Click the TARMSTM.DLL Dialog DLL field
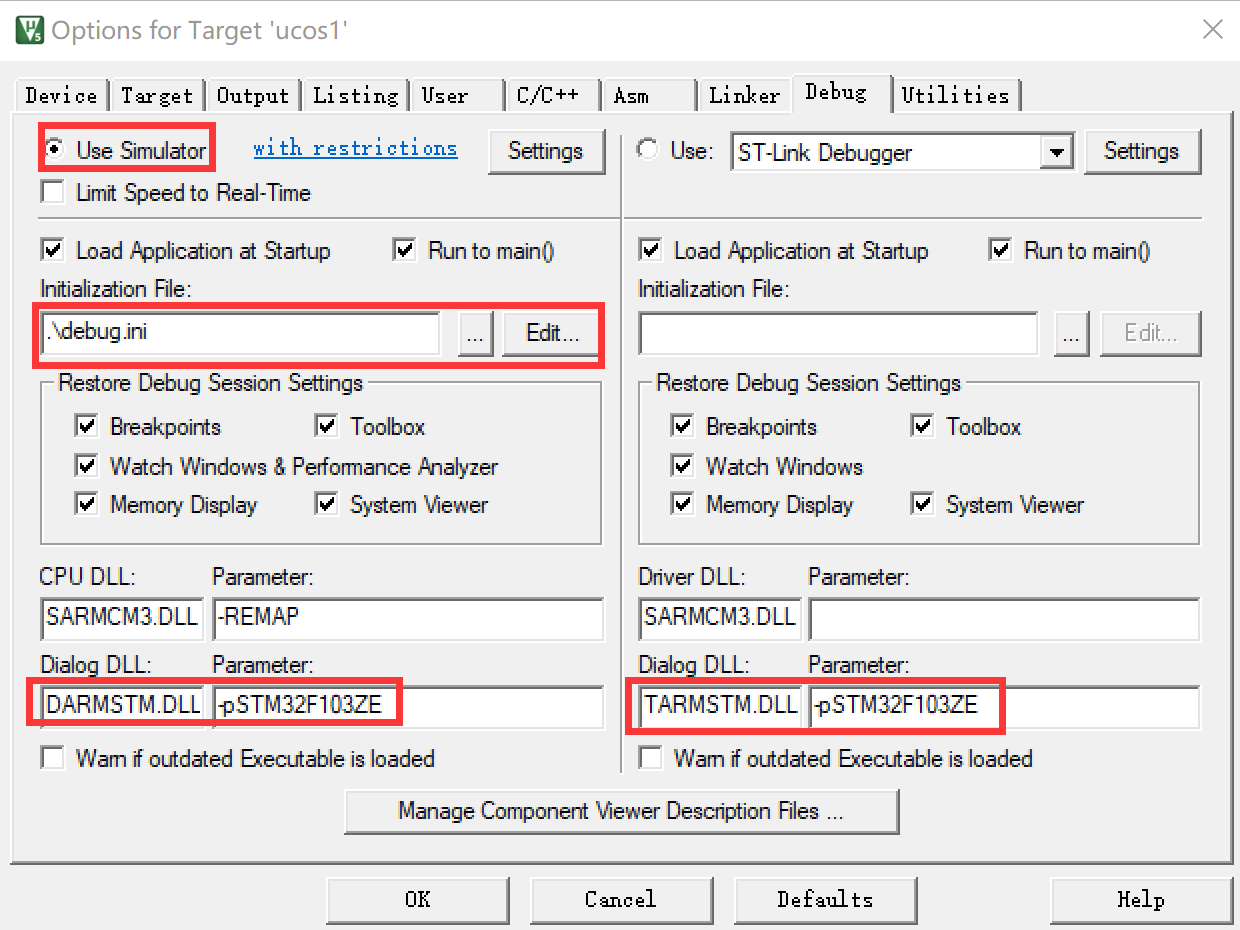The image size is (1240, 930). click(x=719, y=706)
